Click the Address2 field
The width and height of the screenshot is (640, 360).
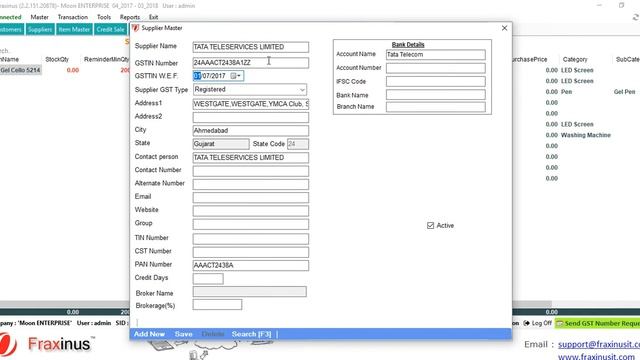click(x=251, y=118)
